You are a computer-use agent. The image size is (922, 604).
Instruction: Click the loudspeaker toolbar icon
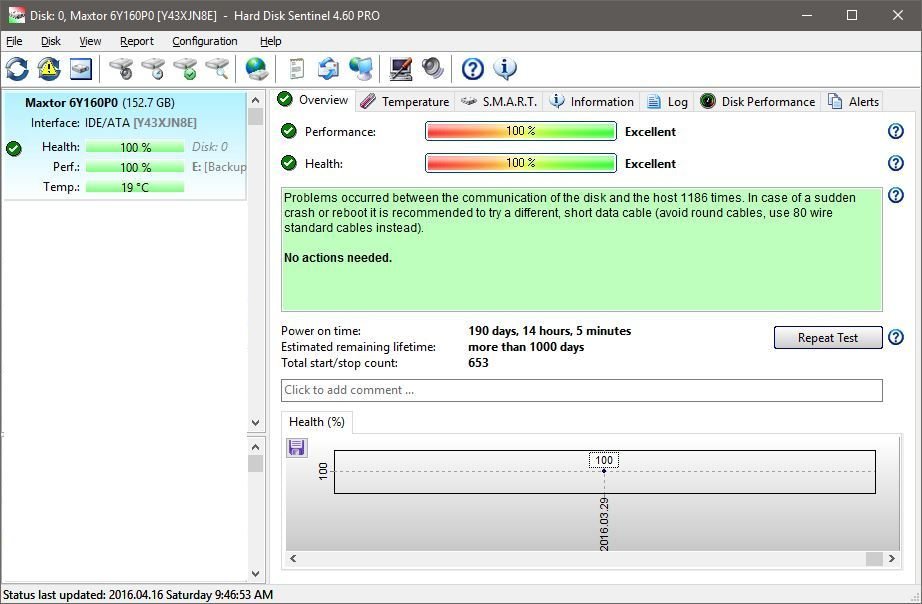433,69
